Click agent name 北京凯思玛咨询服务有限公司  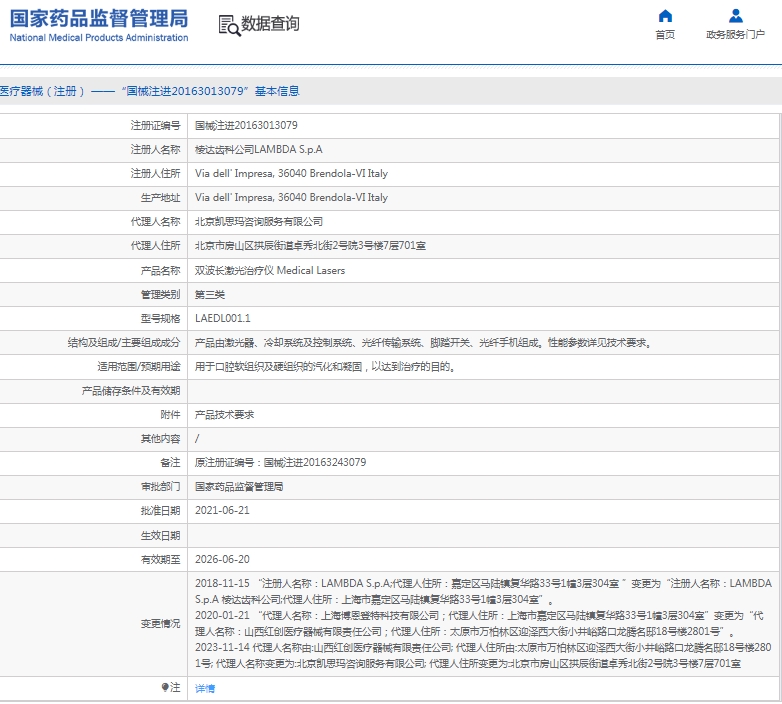259,221
